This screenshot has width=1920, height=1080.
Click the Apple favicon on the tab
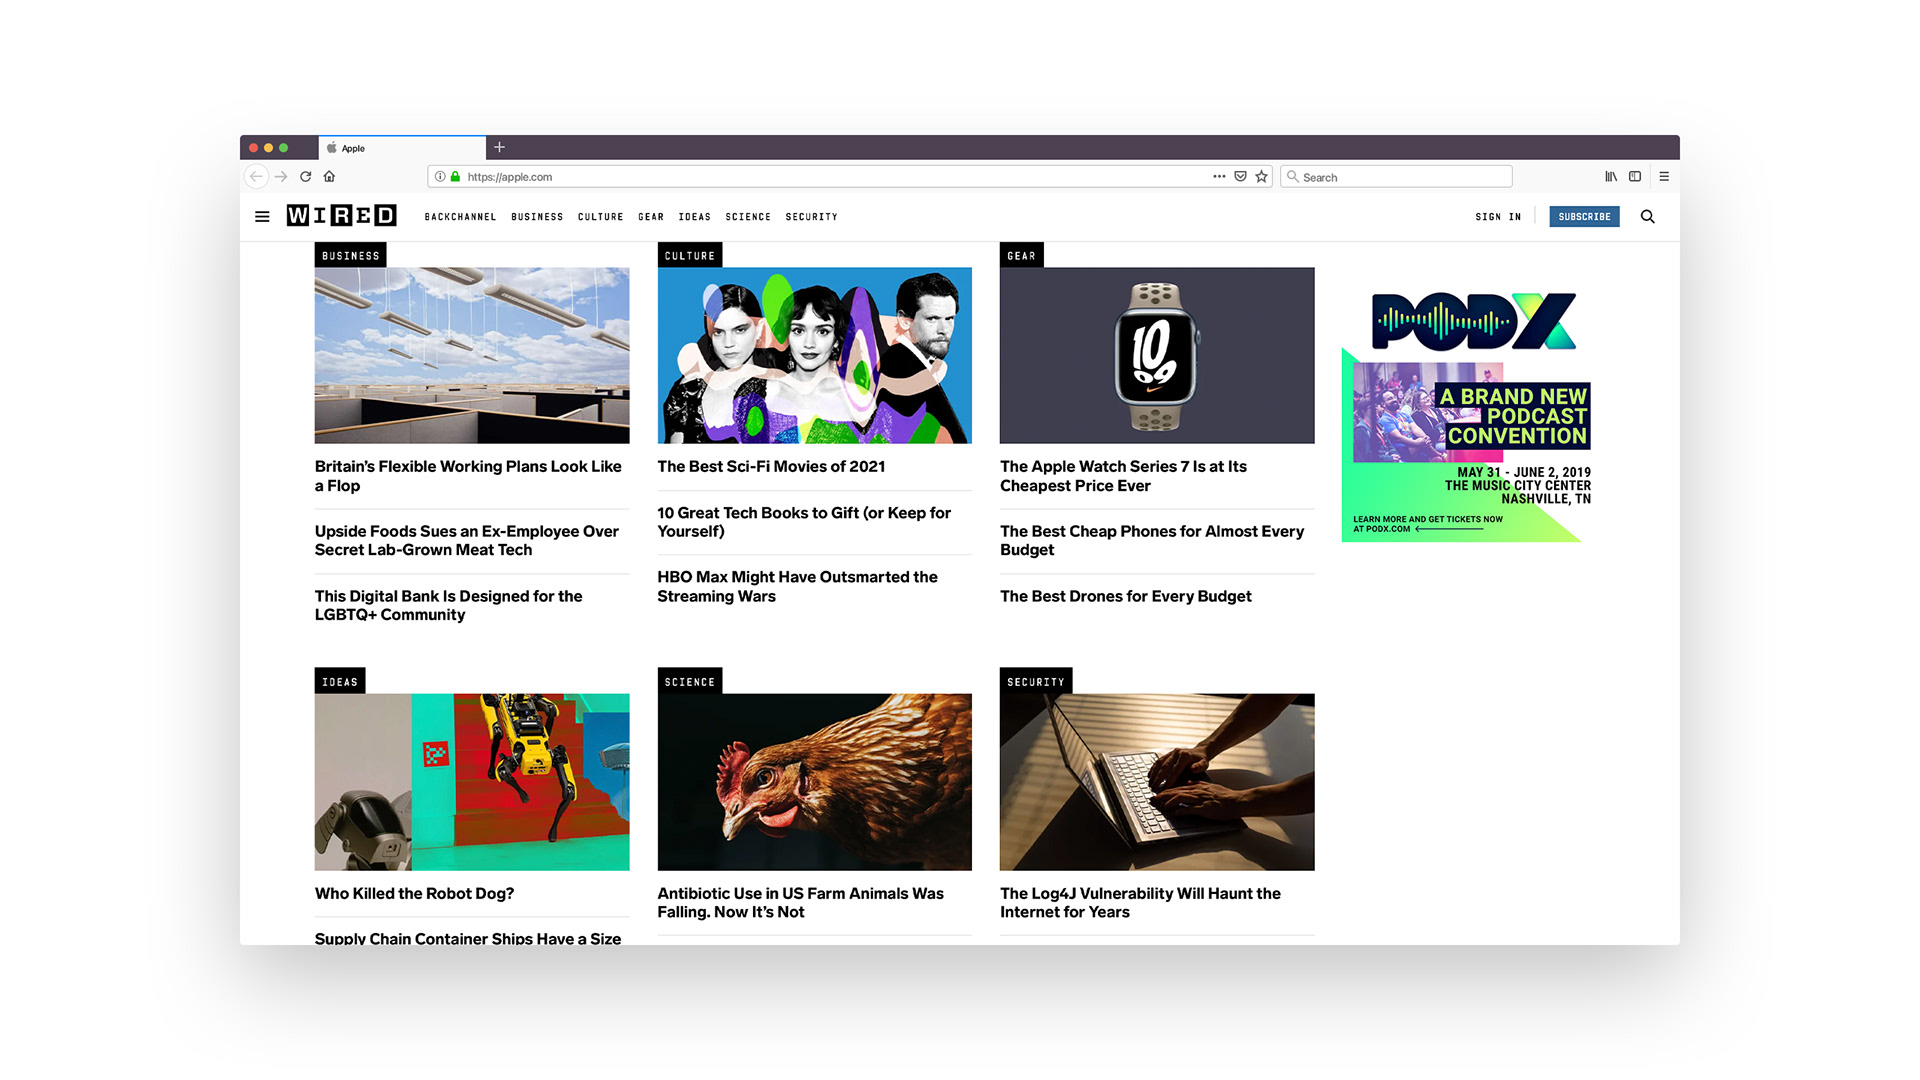tap(332, 148)
